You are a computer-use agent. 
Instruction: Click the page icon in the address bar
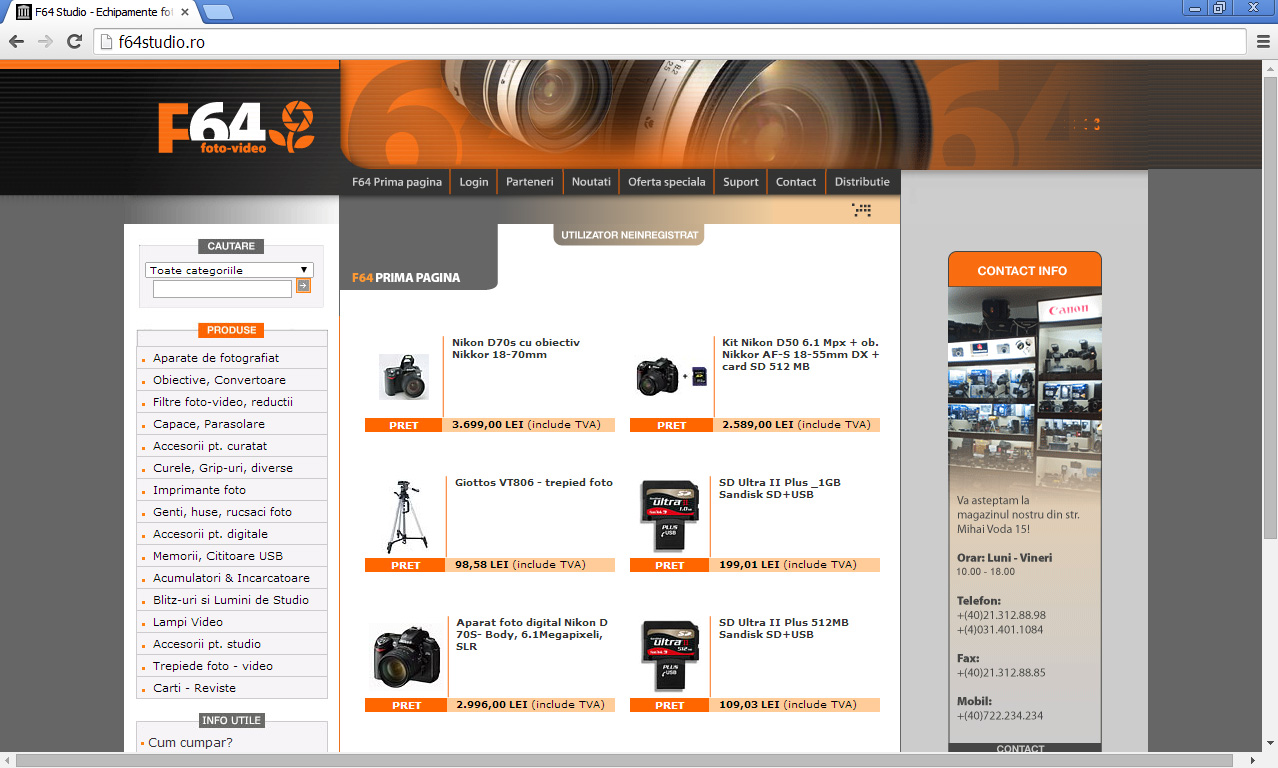pyautogui.click(x=106, y=42)
